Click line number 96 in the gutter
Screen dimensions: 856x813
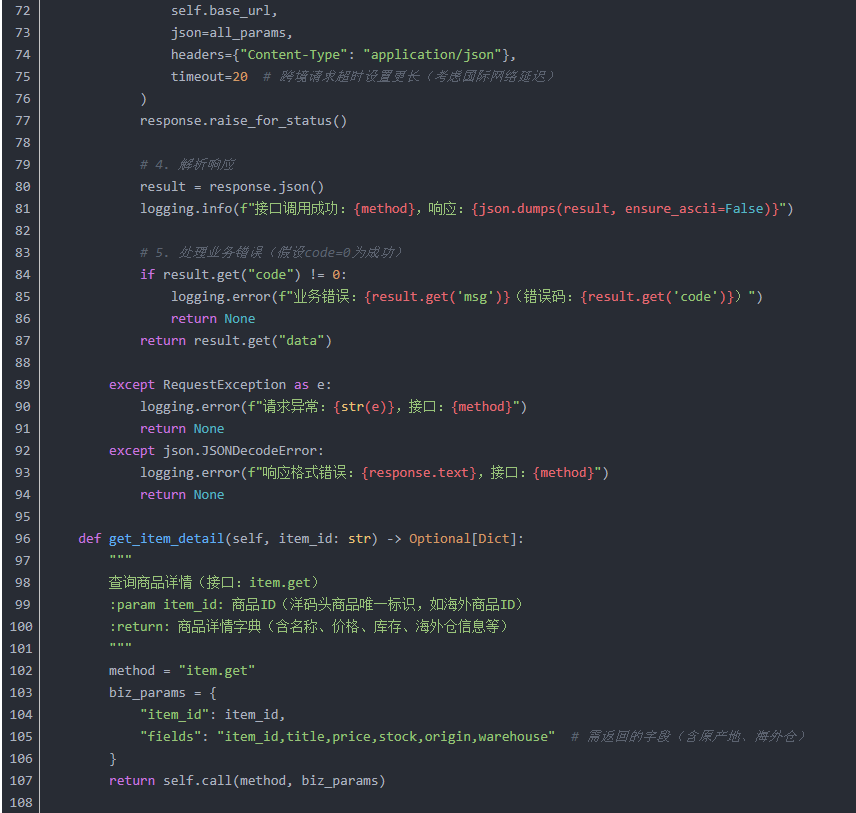20,539
